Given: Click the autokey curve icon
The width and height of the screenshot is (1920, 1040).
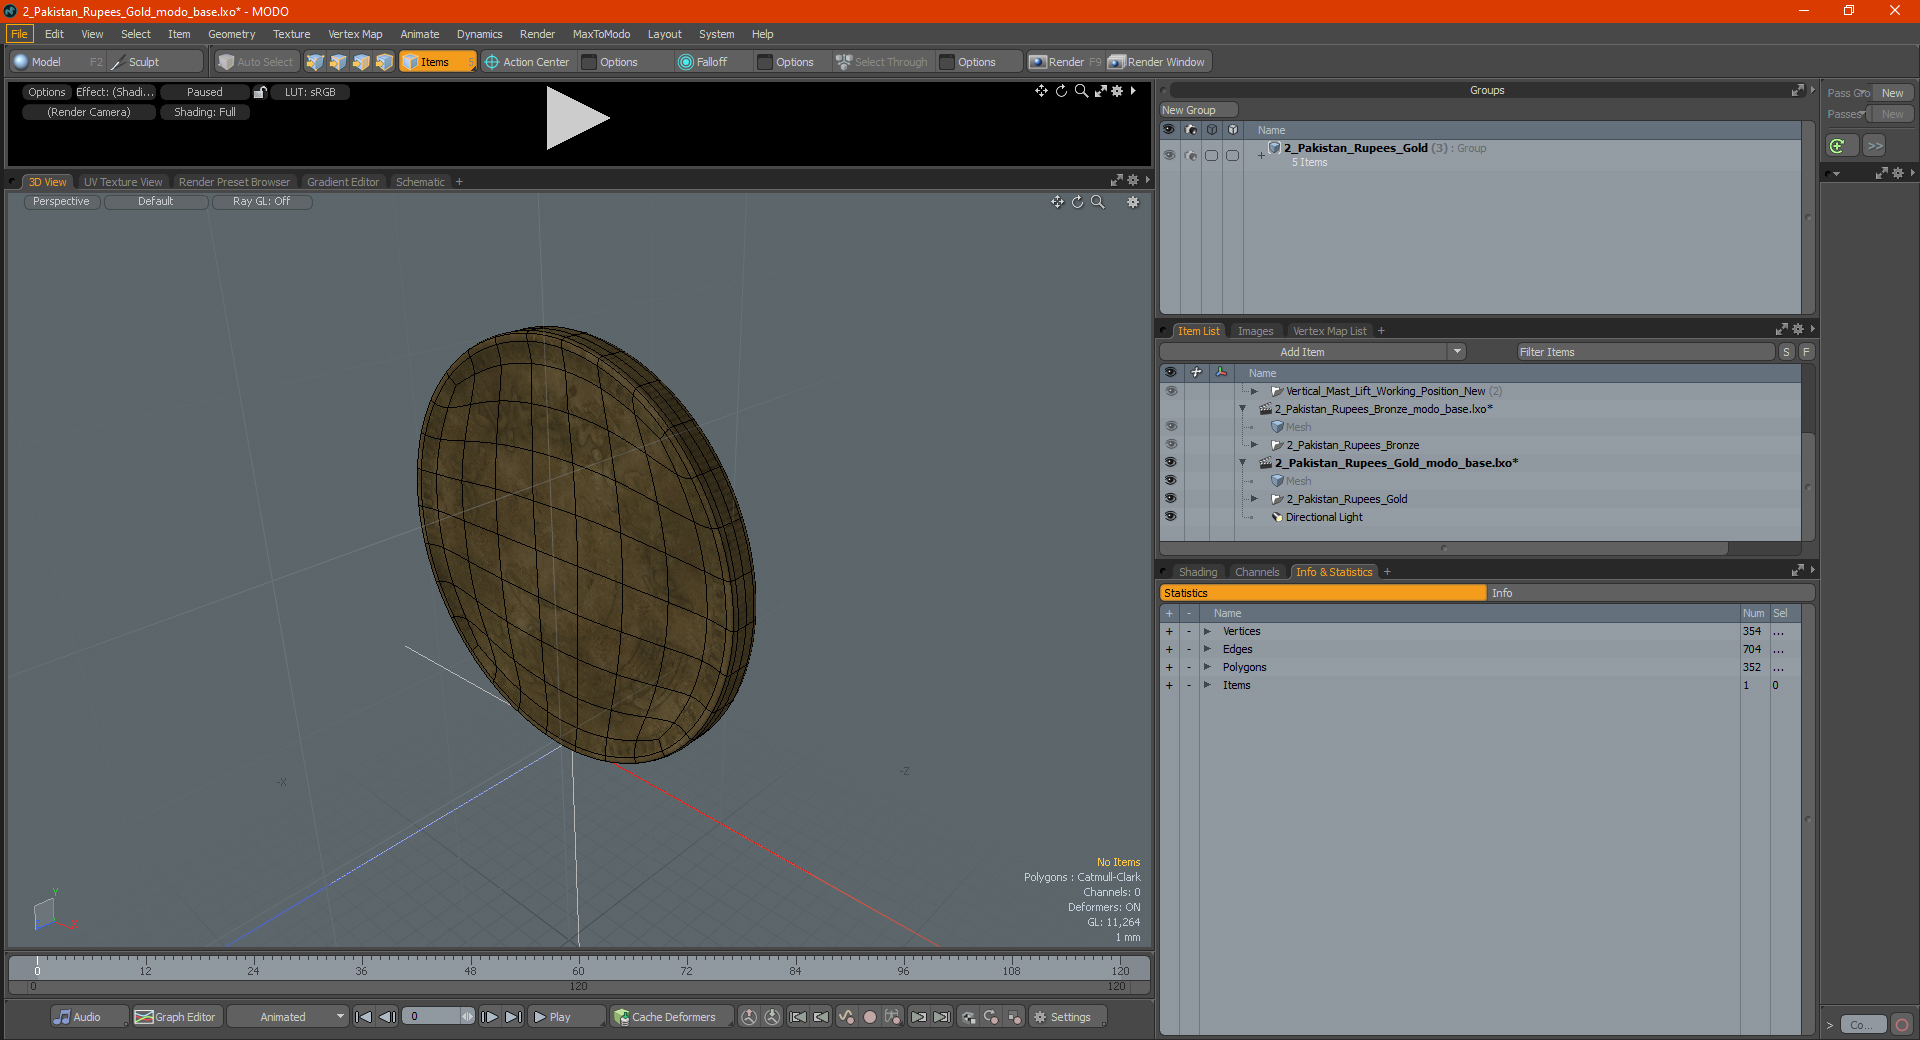Looking at the screenshot, I should point(846,1017).
